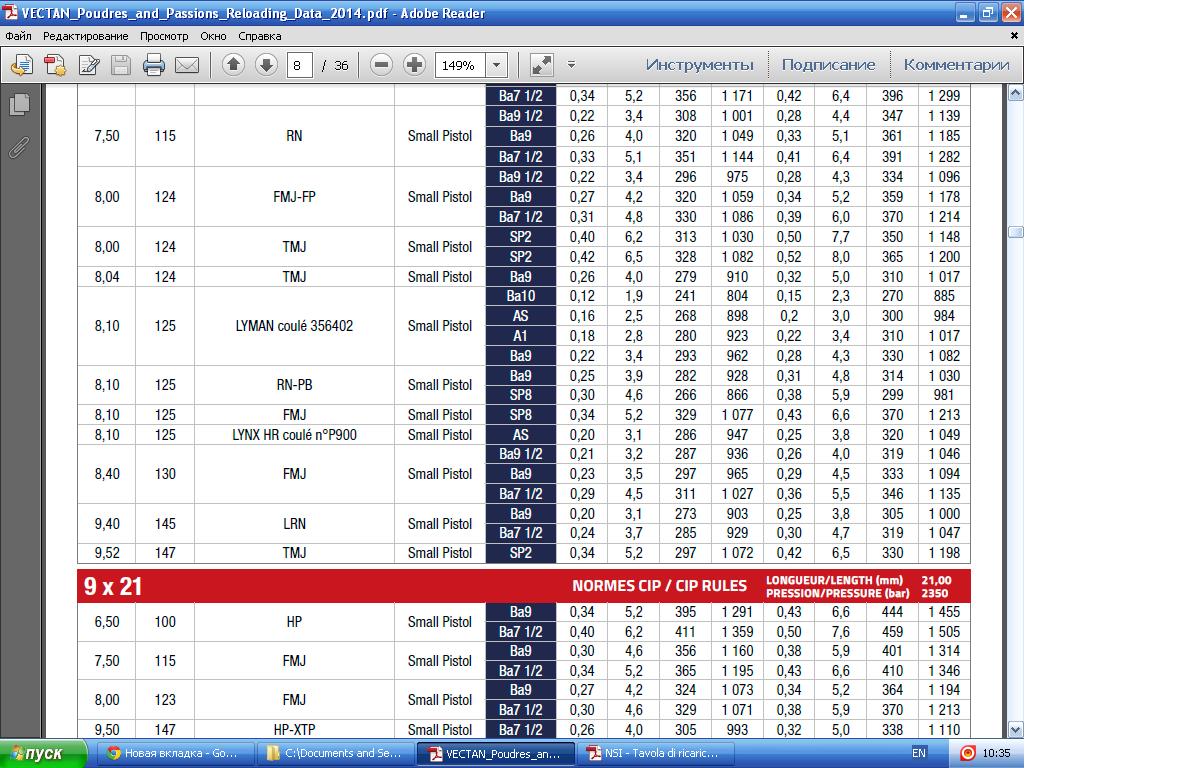Go to the next page arrow
The image size is (1200, 768).
coord(266,65)
